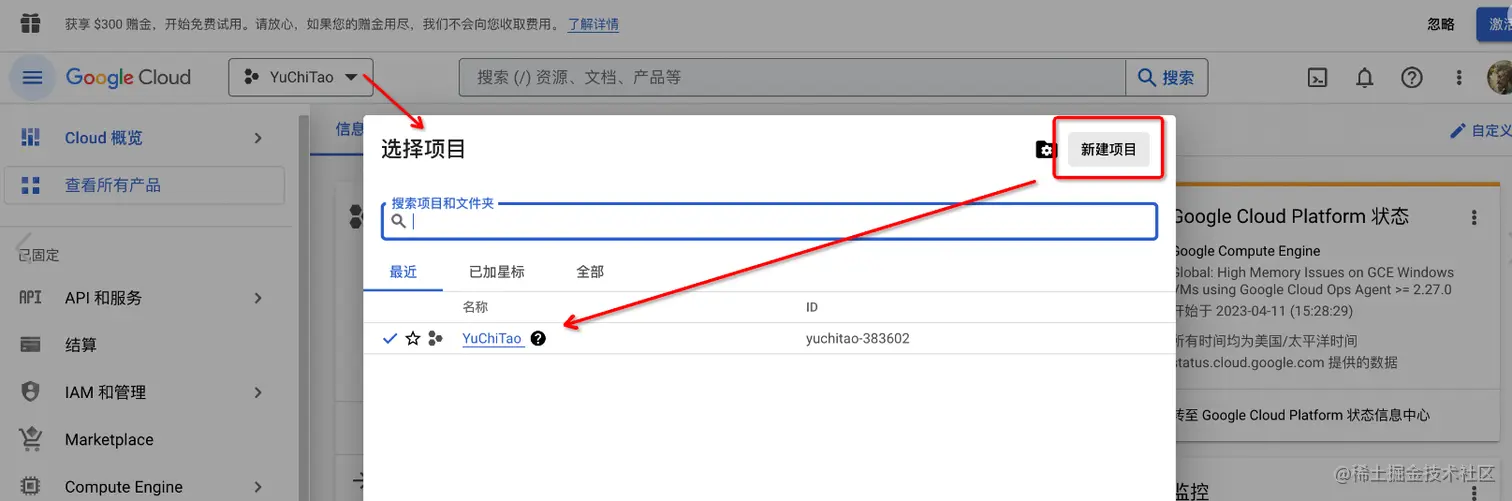Switch to the 最近 tab
1512x501 pixels.
tap(403, 272)
